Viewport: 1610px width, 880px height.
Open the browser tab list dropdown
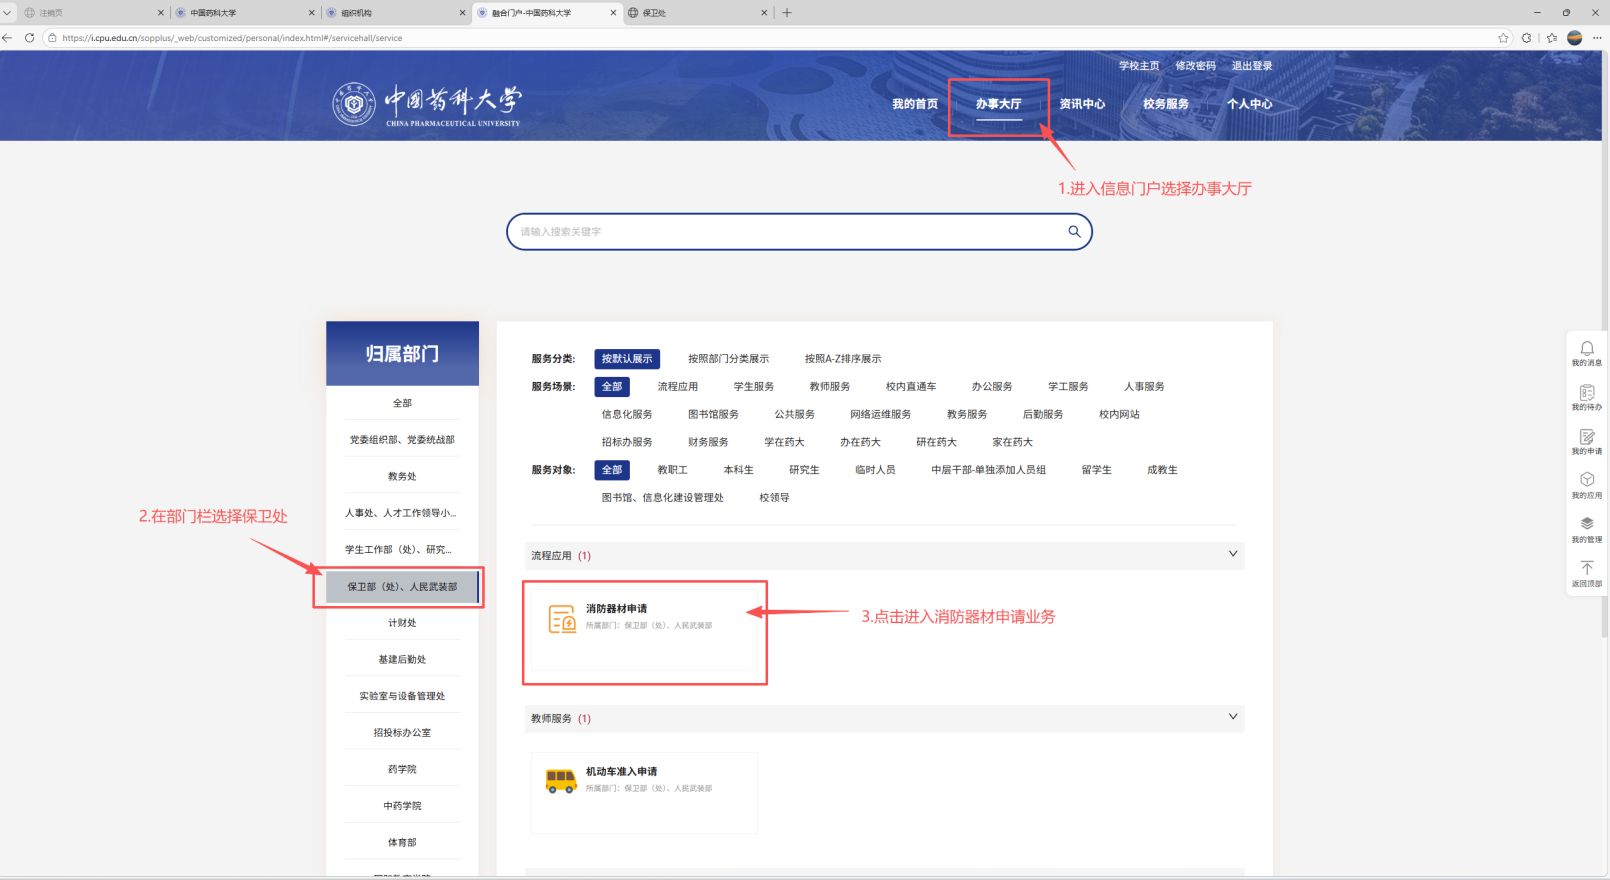pyautogui.click(x=8, y=13)
